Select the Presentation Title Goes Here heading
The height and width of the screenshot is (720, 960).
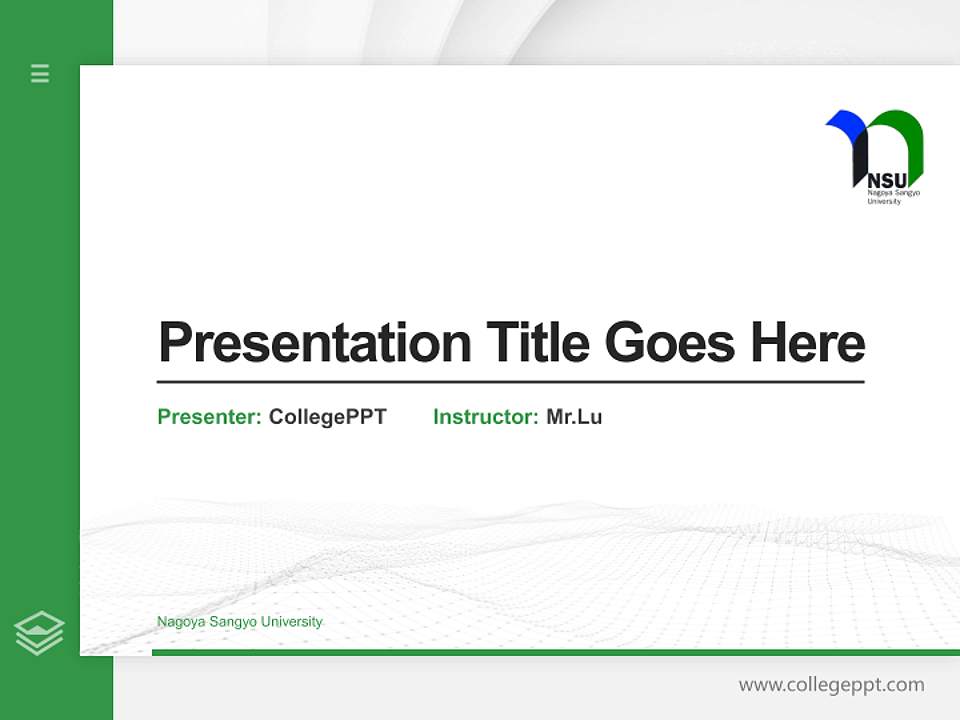pos(512,343)
